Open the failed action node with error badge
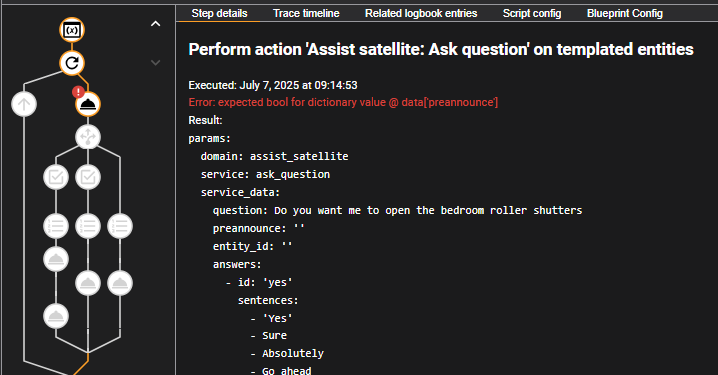 88,104
